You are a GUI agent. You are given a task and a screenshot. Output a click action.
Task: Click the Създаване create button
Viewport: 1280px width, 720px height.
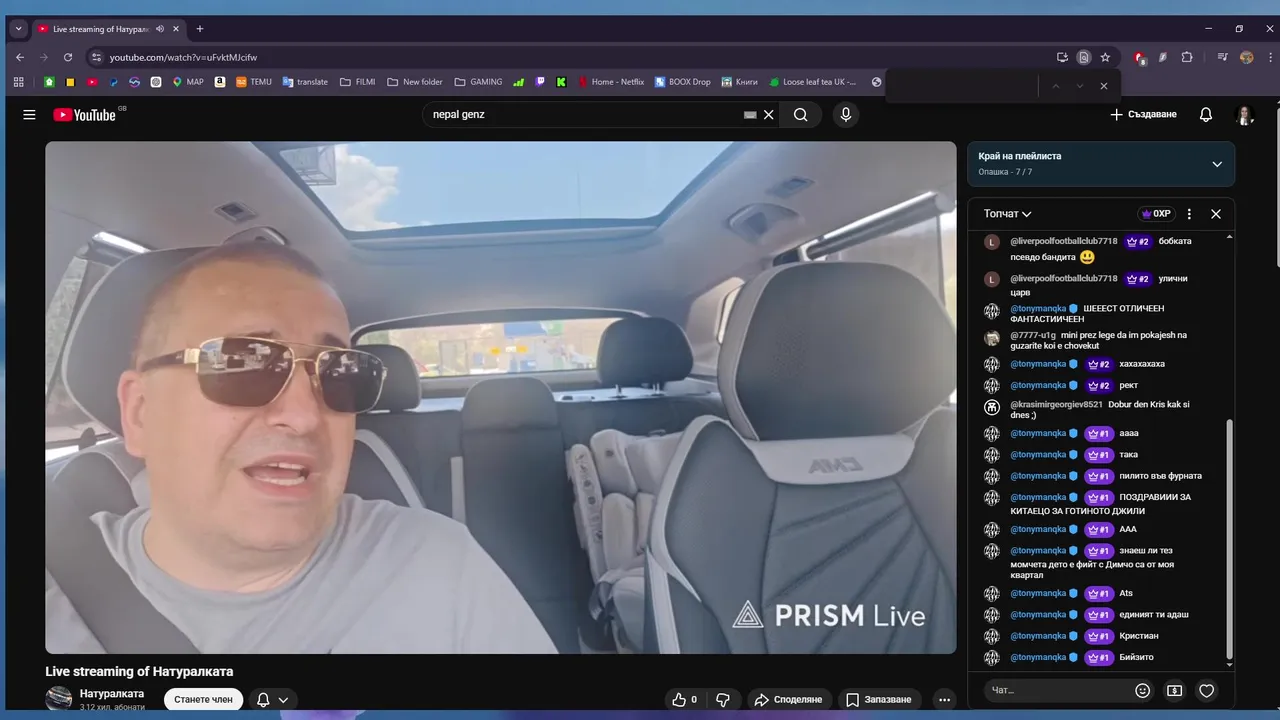tap(1143, 115)
